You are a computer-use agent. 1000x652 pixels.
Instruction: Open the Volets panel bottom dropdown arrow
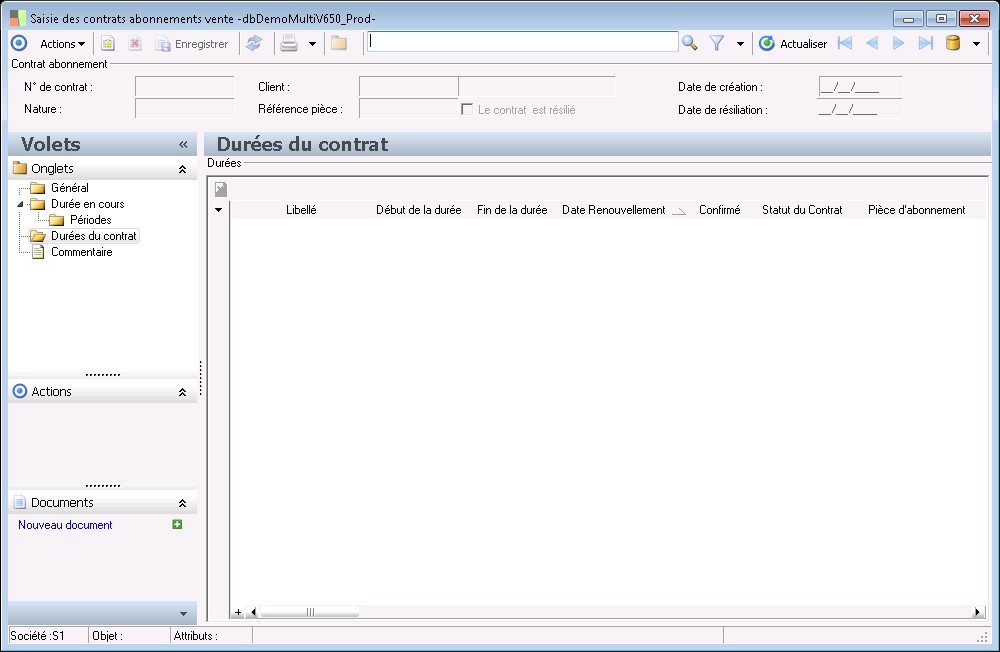183,614
